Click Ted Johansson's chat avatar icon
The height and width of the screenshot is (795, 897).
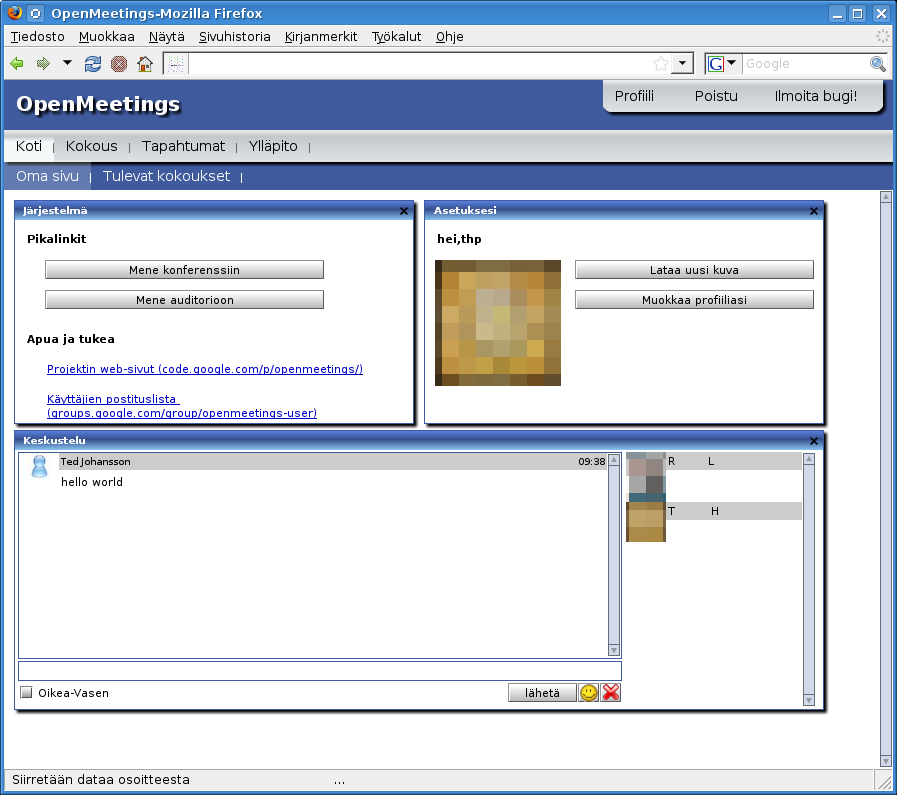(39, 466)
